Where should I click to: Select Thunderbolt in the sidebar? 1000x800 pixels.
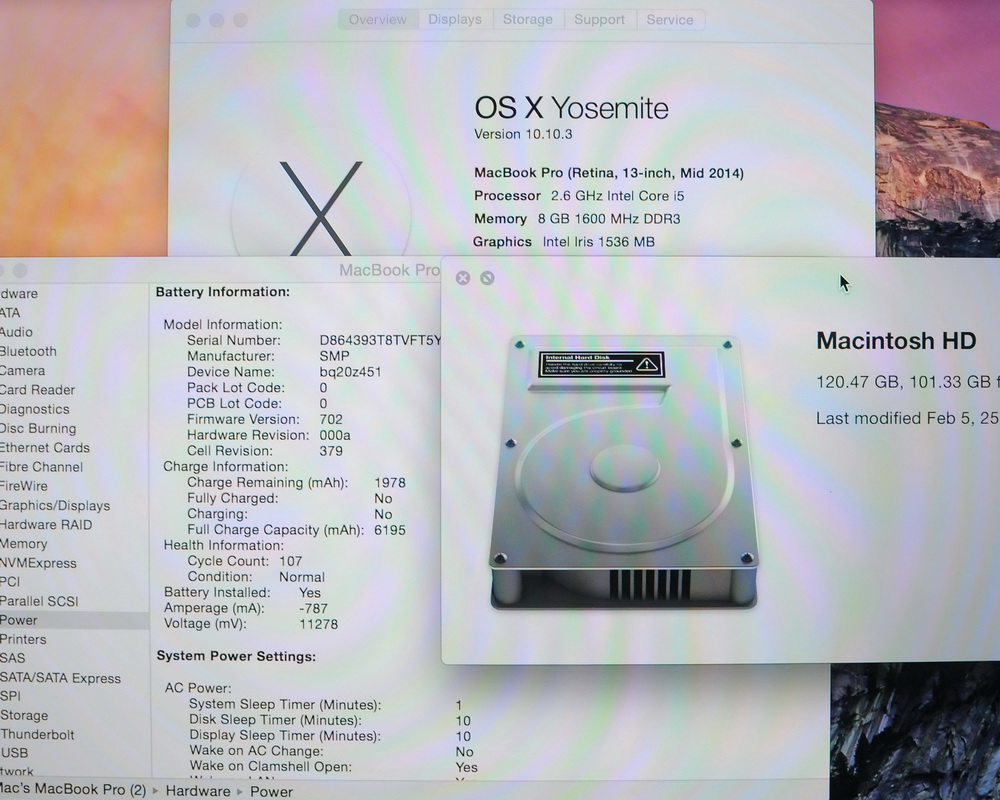pos(37,734)
